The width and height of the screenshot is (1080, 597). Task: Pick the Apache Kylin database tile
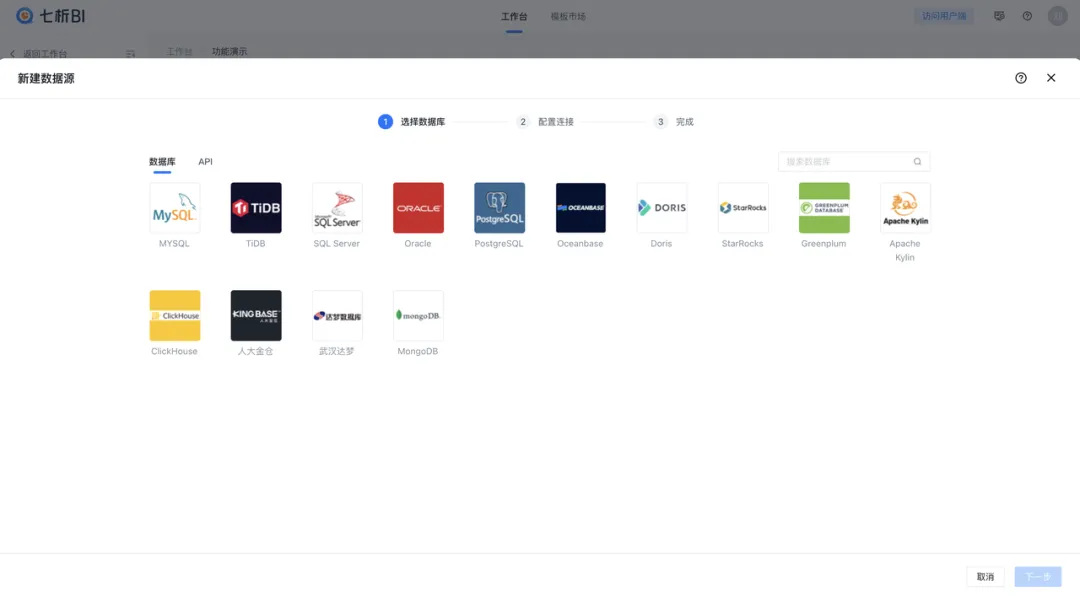906,208
